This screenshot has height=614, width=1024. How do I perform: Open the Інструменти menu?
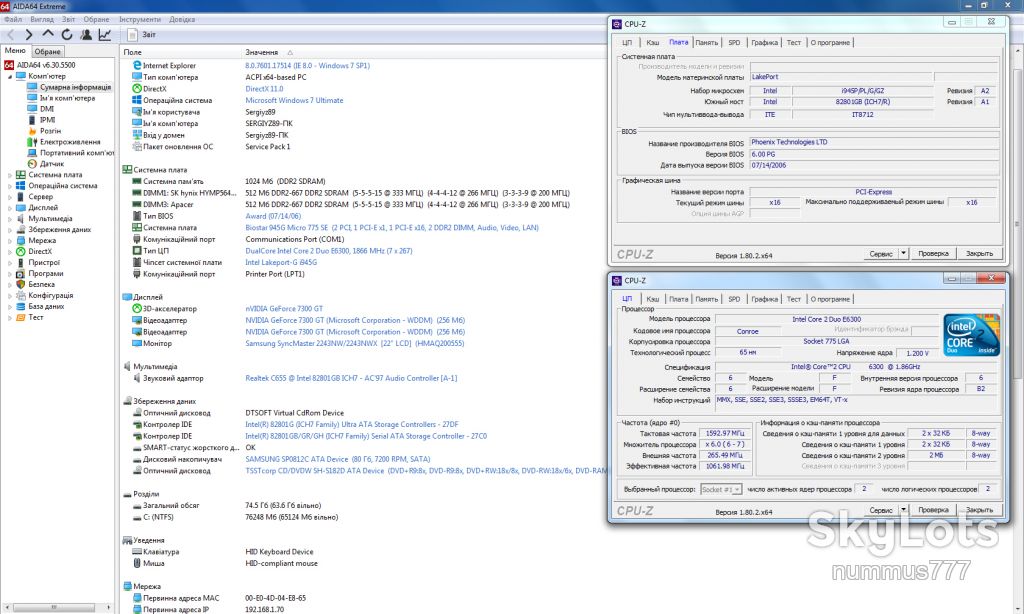(140, 19)
